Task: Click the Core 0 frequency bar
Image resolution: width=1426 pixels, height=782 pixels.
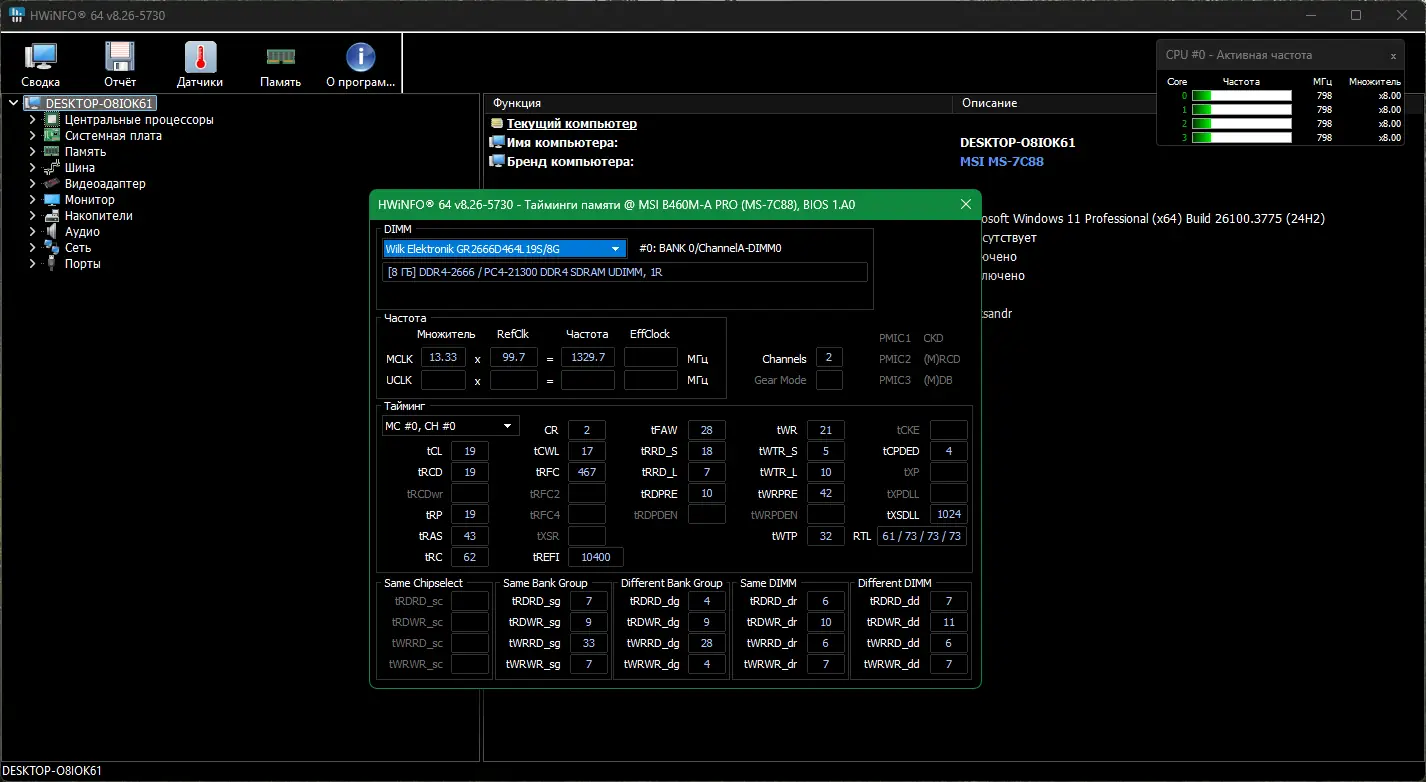Action: (x=1241, y=96)
